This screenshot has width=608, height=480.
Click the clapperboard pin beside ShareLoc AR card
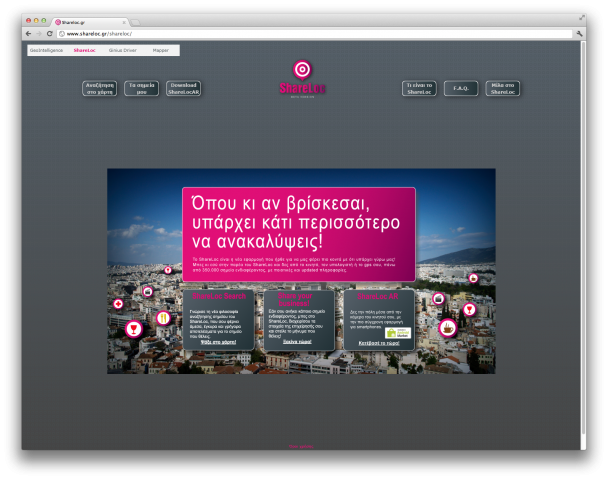(x=439, y=299)
